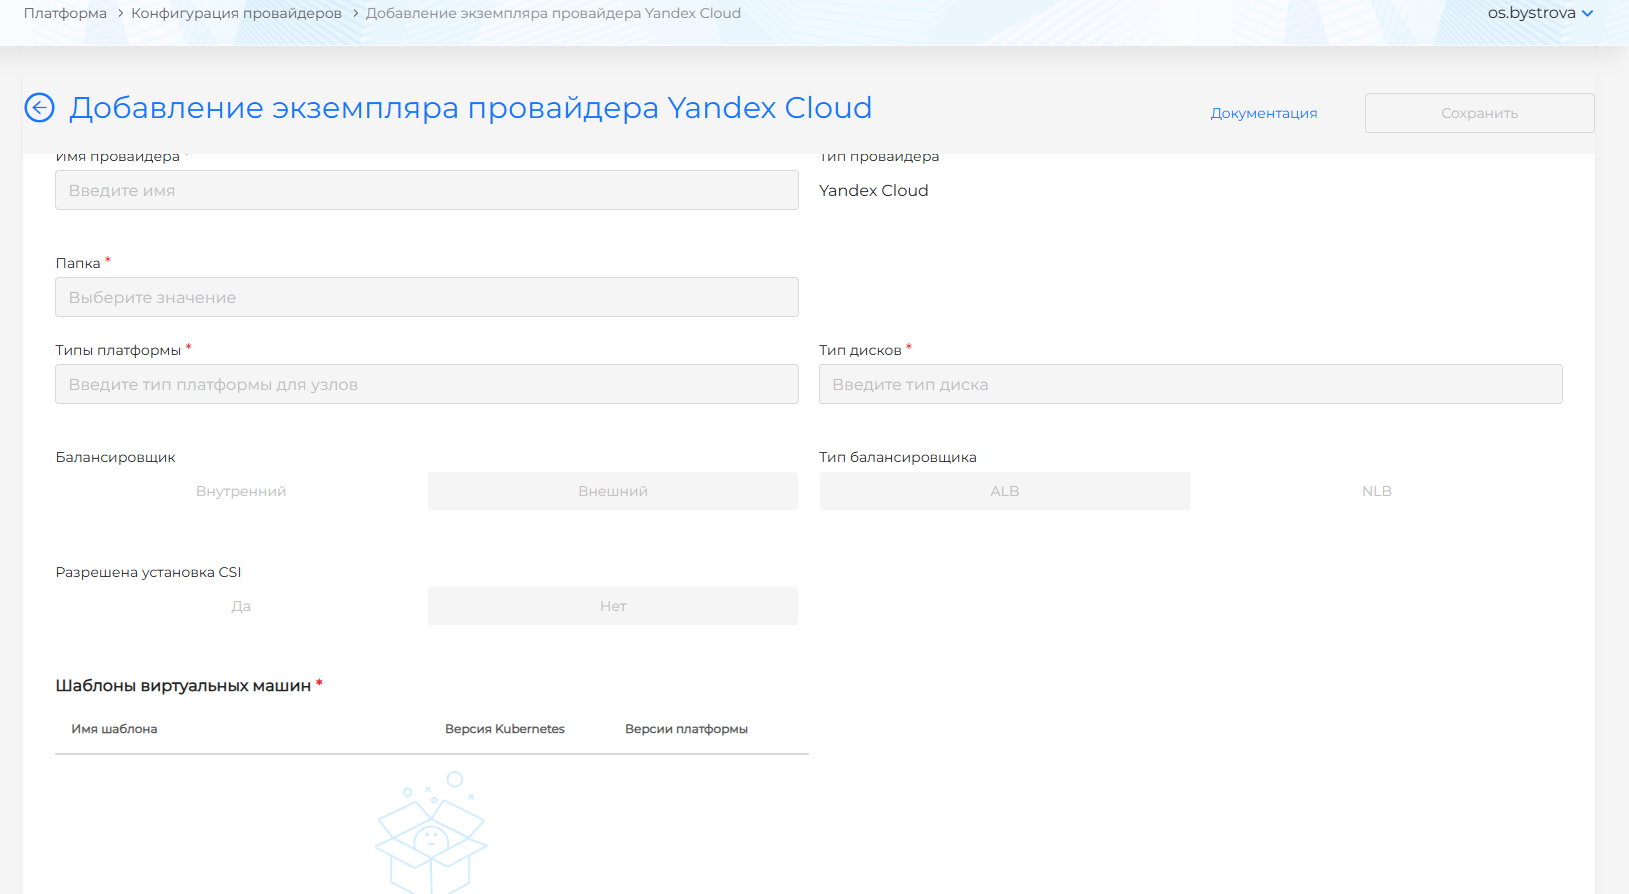Click the Yandex Cloud provider type value

tap(874, 190)
